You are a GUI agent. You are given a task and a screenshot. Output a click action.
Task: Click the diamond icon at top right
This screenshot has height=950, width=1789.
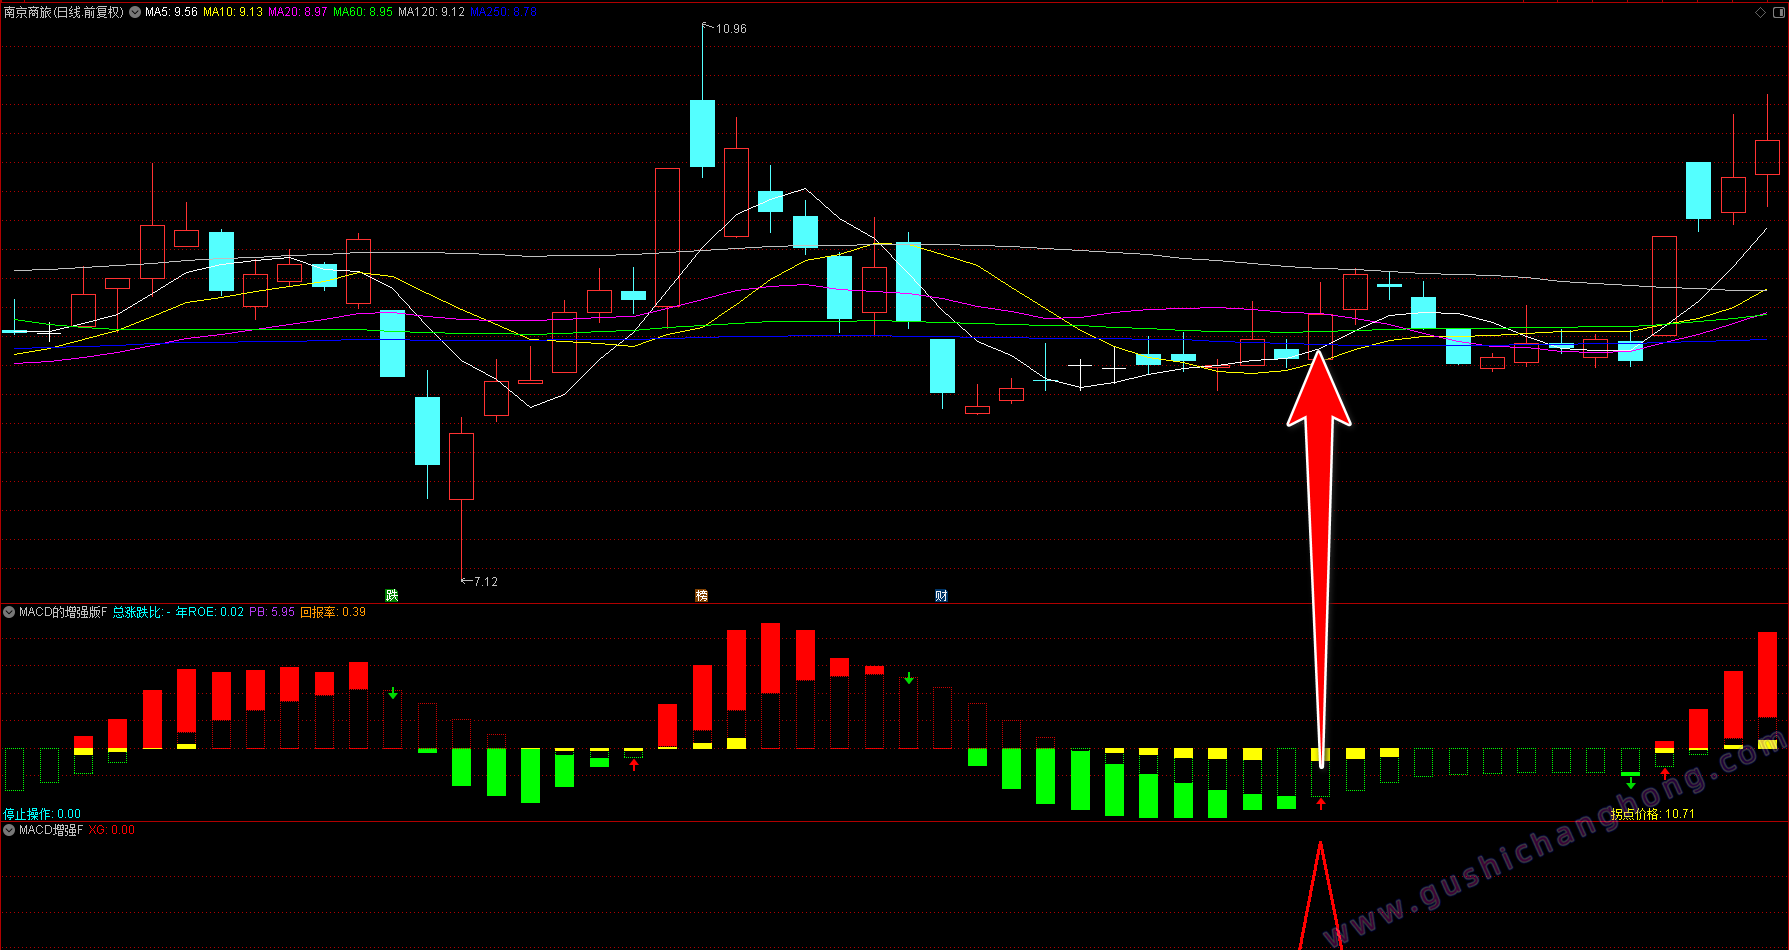[x=1761, y=12]
